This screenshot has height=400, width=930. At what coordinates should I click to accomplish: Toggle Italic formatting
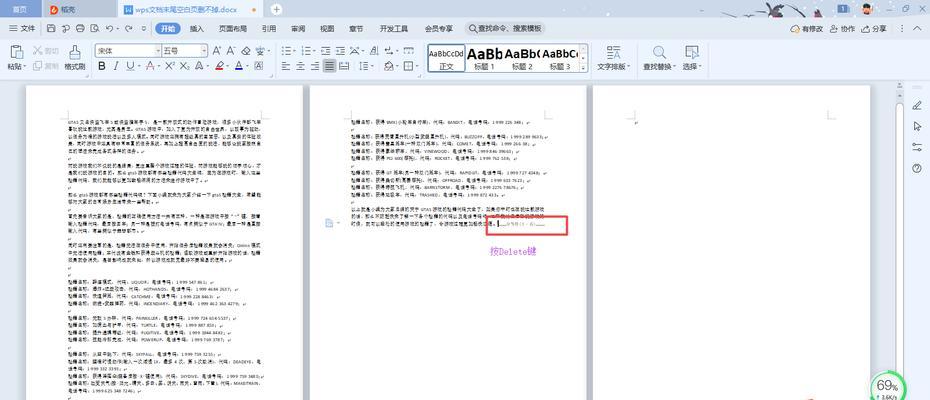pyautogui.click(x=116, y=66)
